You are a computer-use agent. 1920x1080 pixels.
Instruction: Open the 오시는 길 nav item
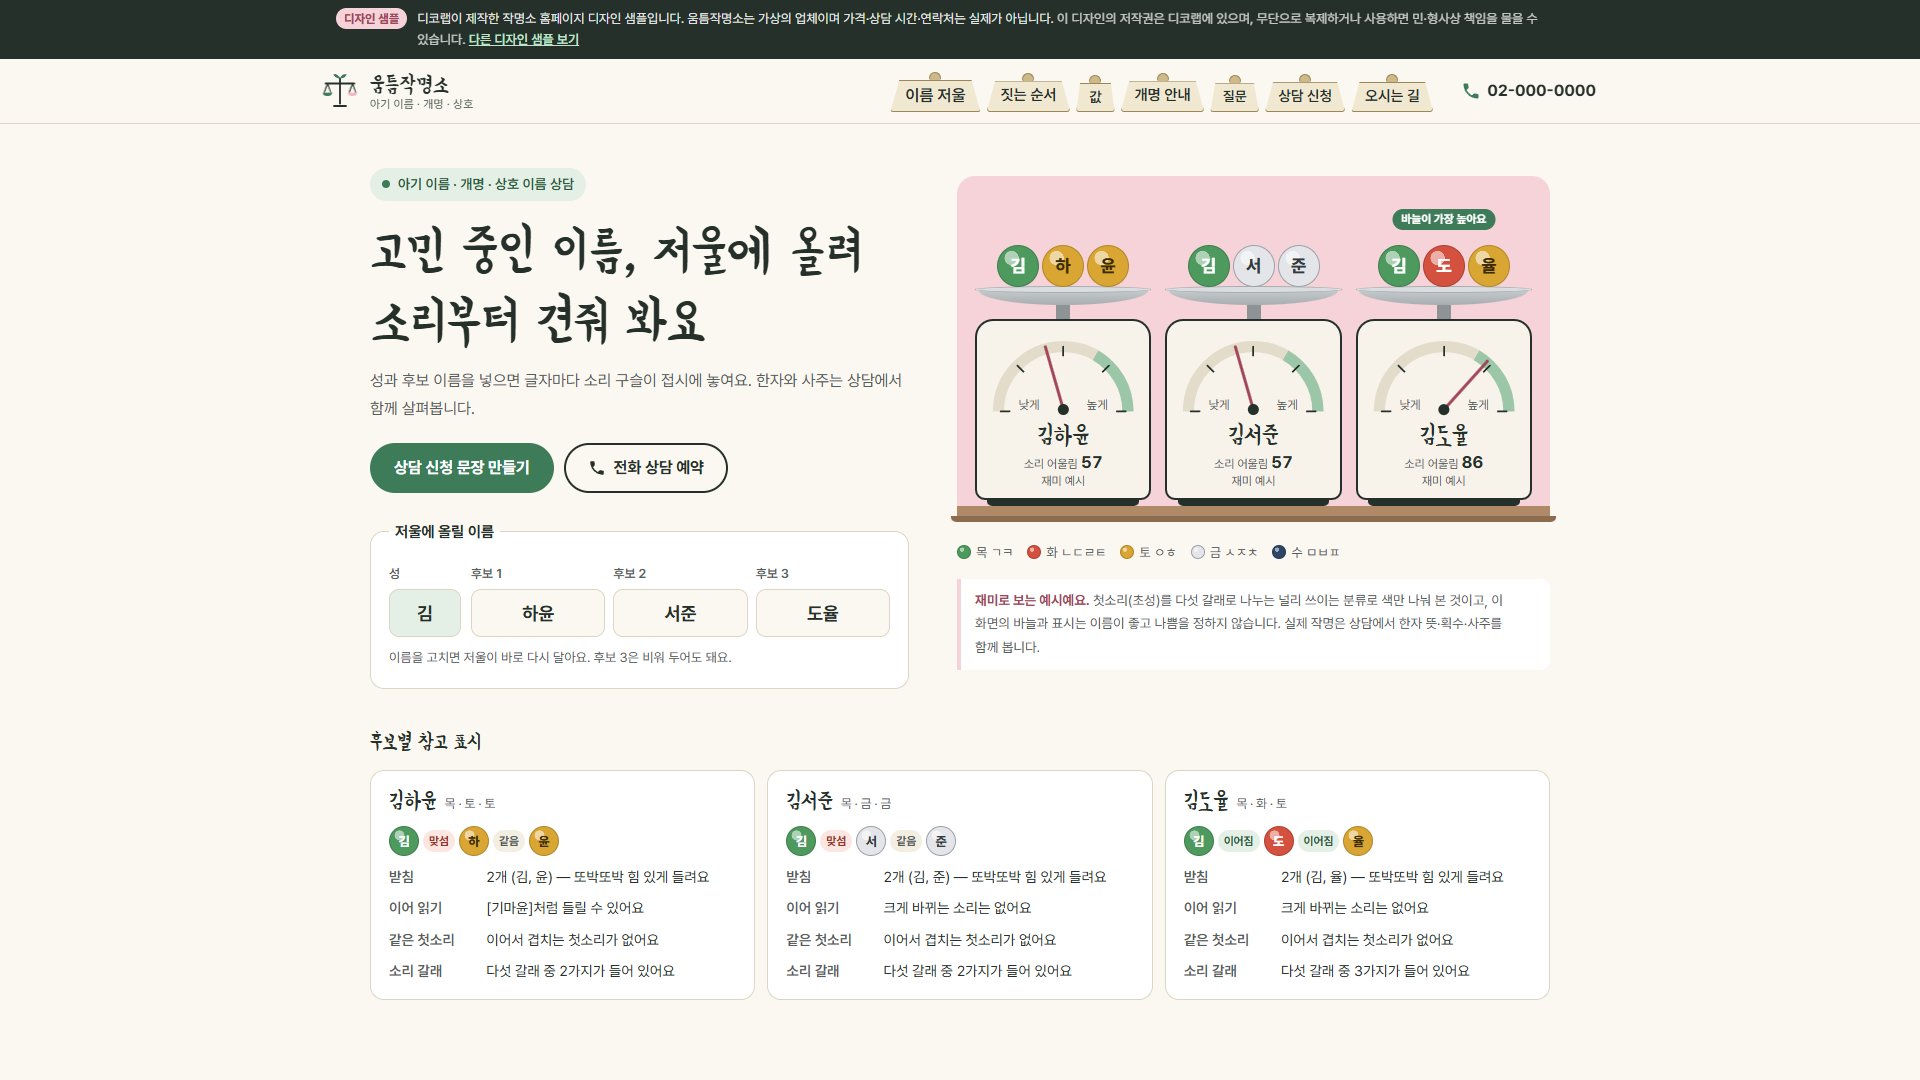(1392, 96)
